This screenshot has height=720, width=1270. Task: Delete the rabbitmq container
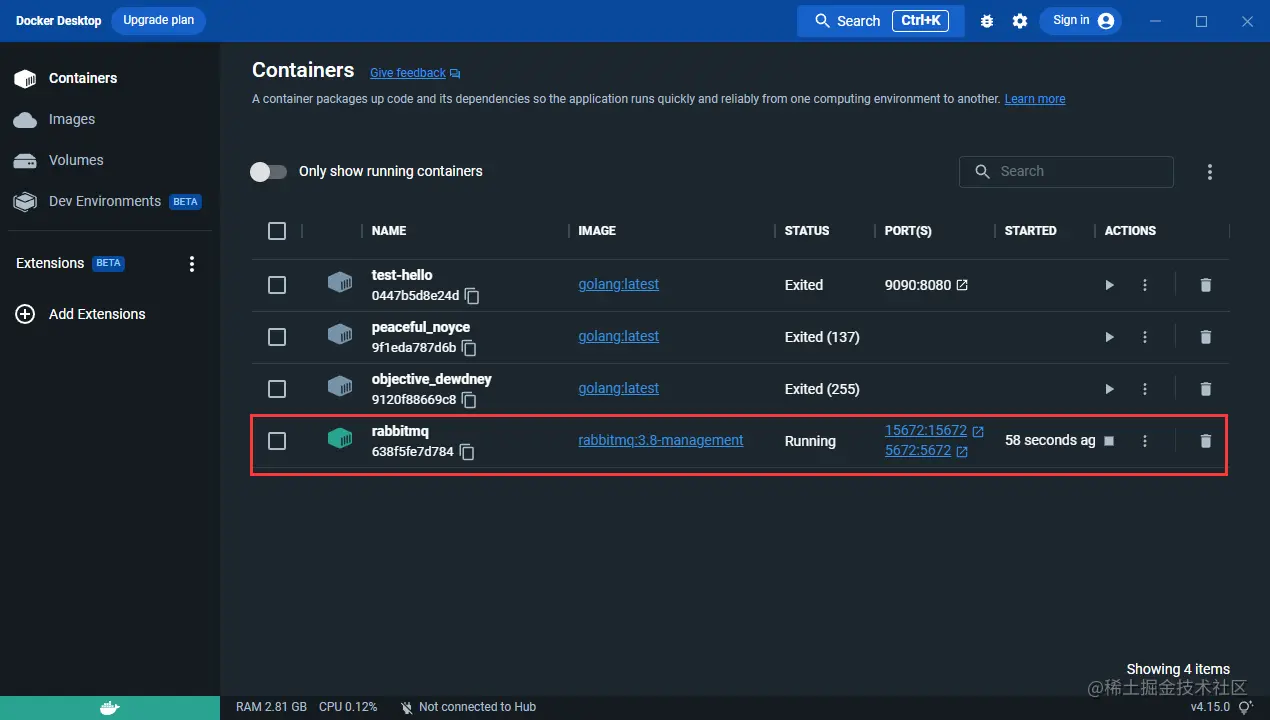click(1205, 441)
